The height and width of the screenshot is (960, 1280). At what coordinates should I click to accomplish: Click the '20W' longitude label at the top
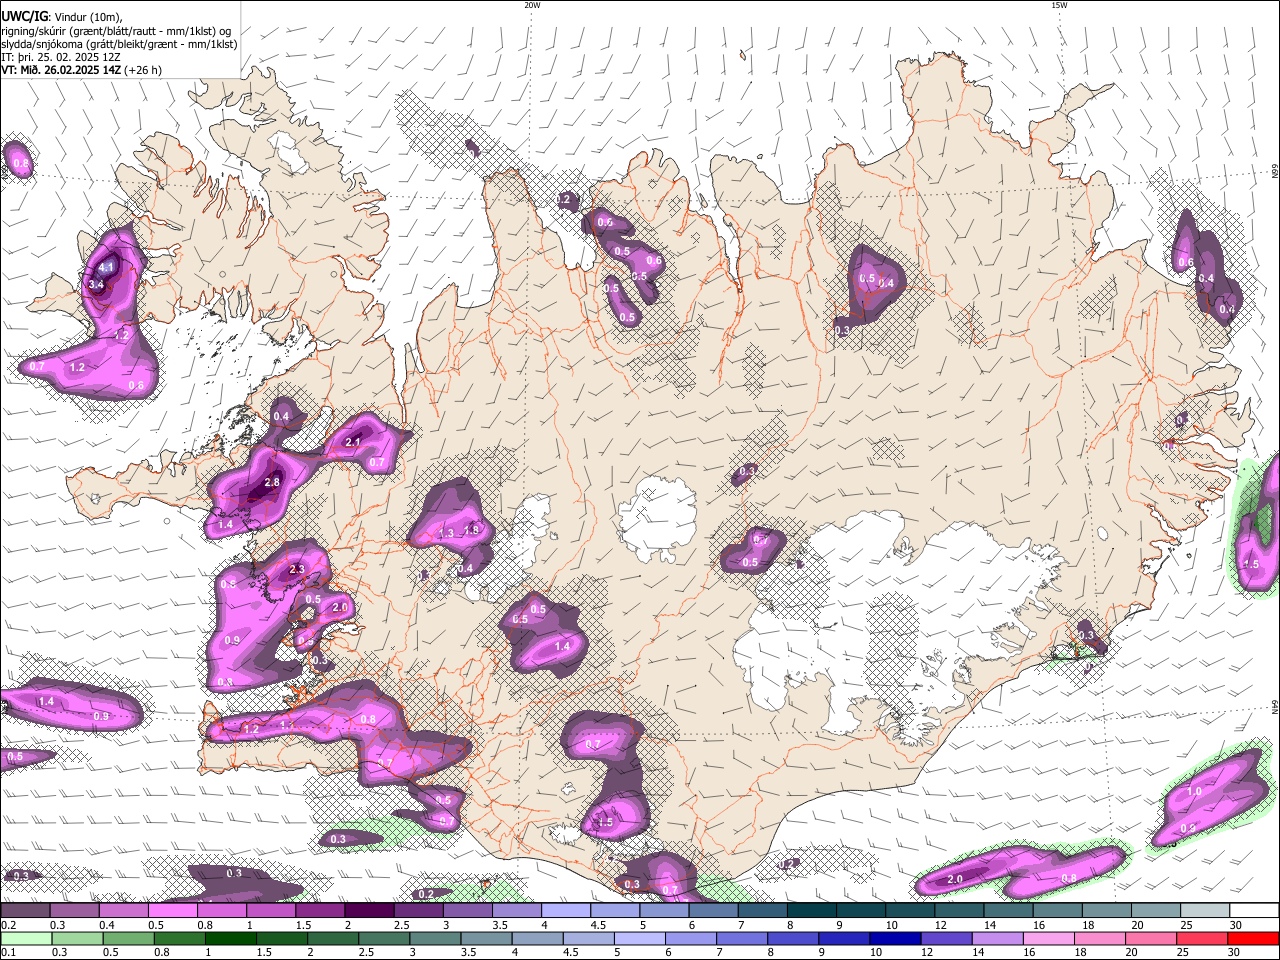point(532,5)
